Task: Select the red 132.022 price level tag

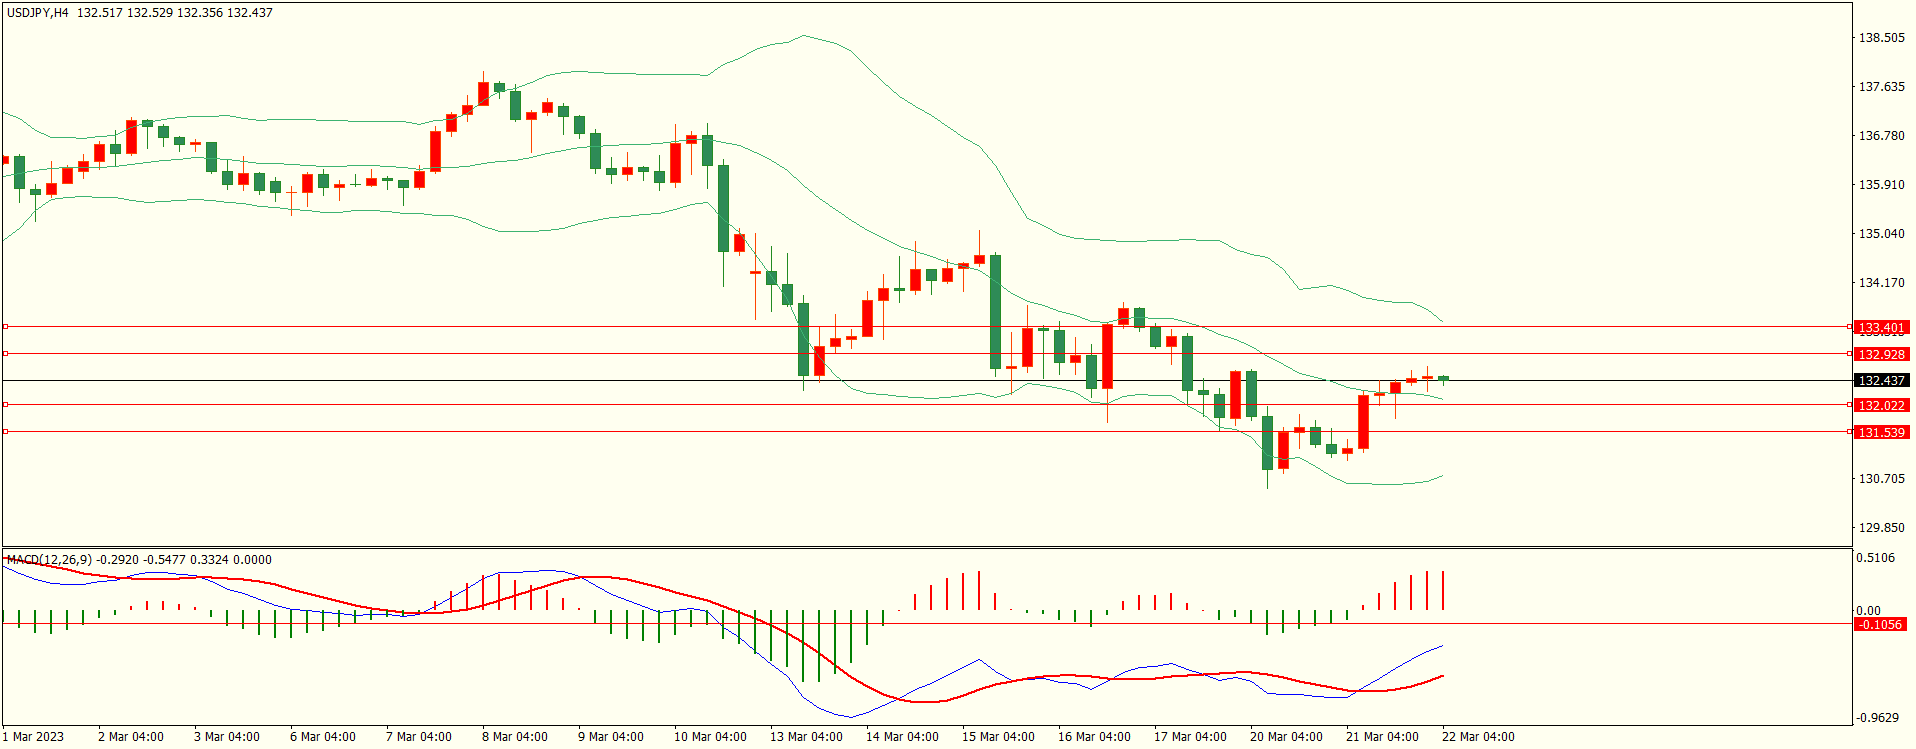Action: coord(1881,406)
